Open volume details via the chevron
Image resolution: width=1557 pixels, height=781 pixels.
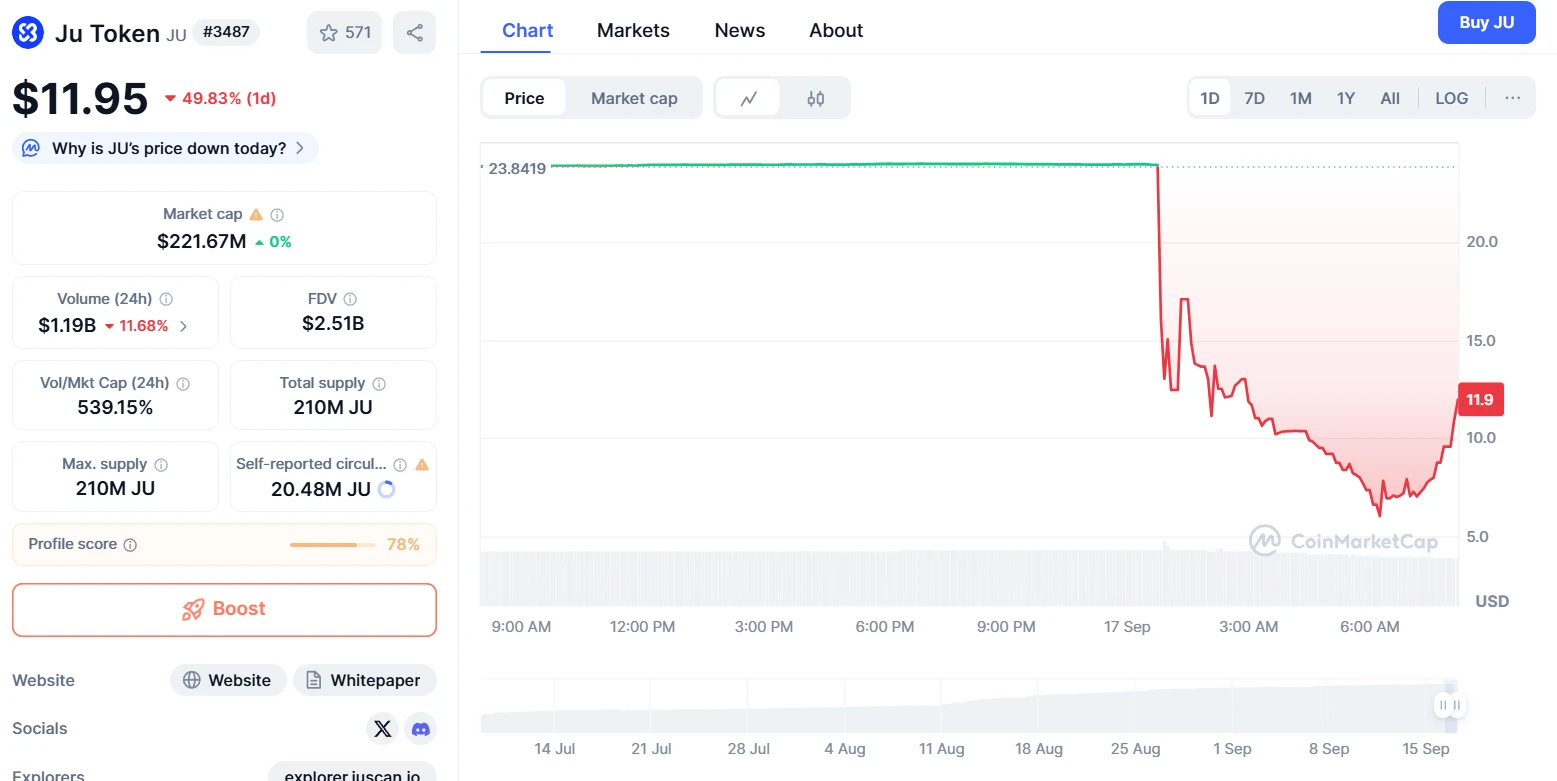[x=183, y=326]
